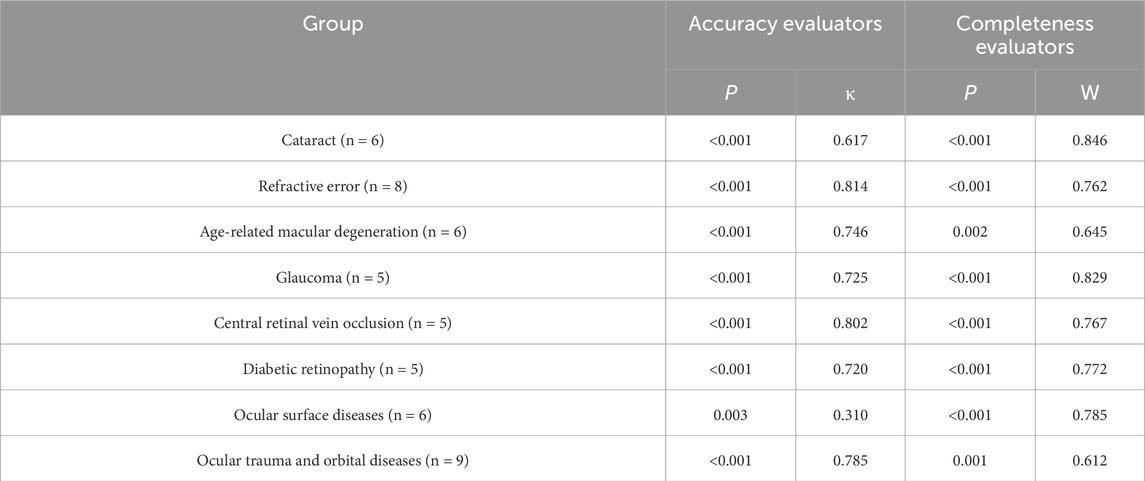This screenshot has width=1145, height=481.
Task: Select the 0.612 W value cell
Action: [x=1087, y=460]
